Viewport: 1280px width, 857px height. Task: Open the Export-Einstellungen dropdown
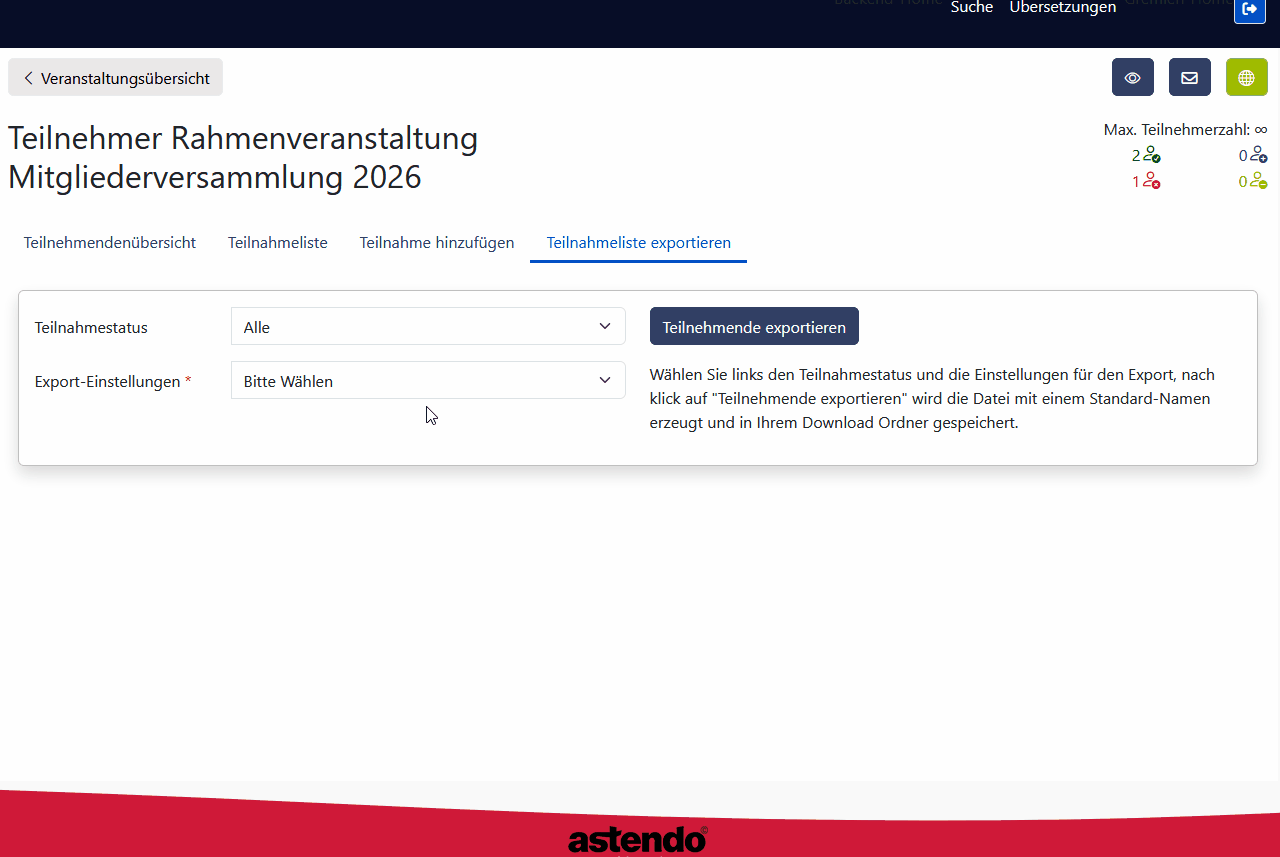[x=428, y=380]
